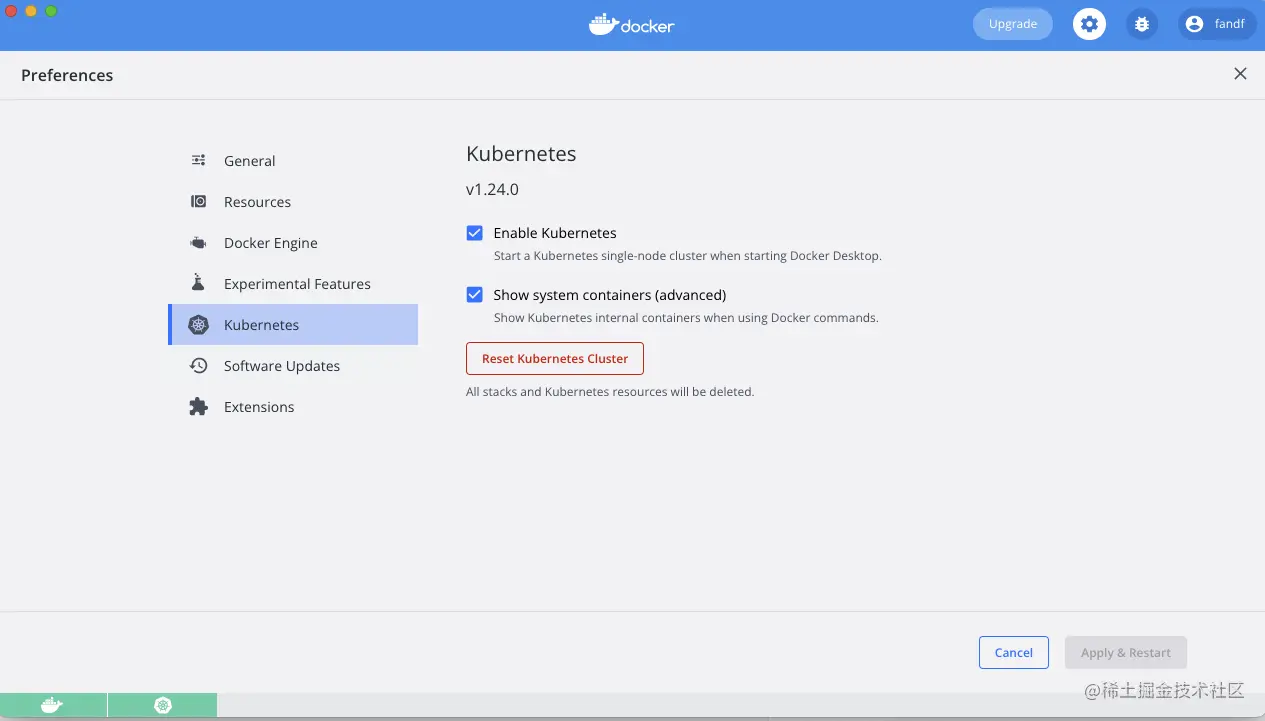Click the Resources disk icon
1265x721 pixels.
[199, 202]
